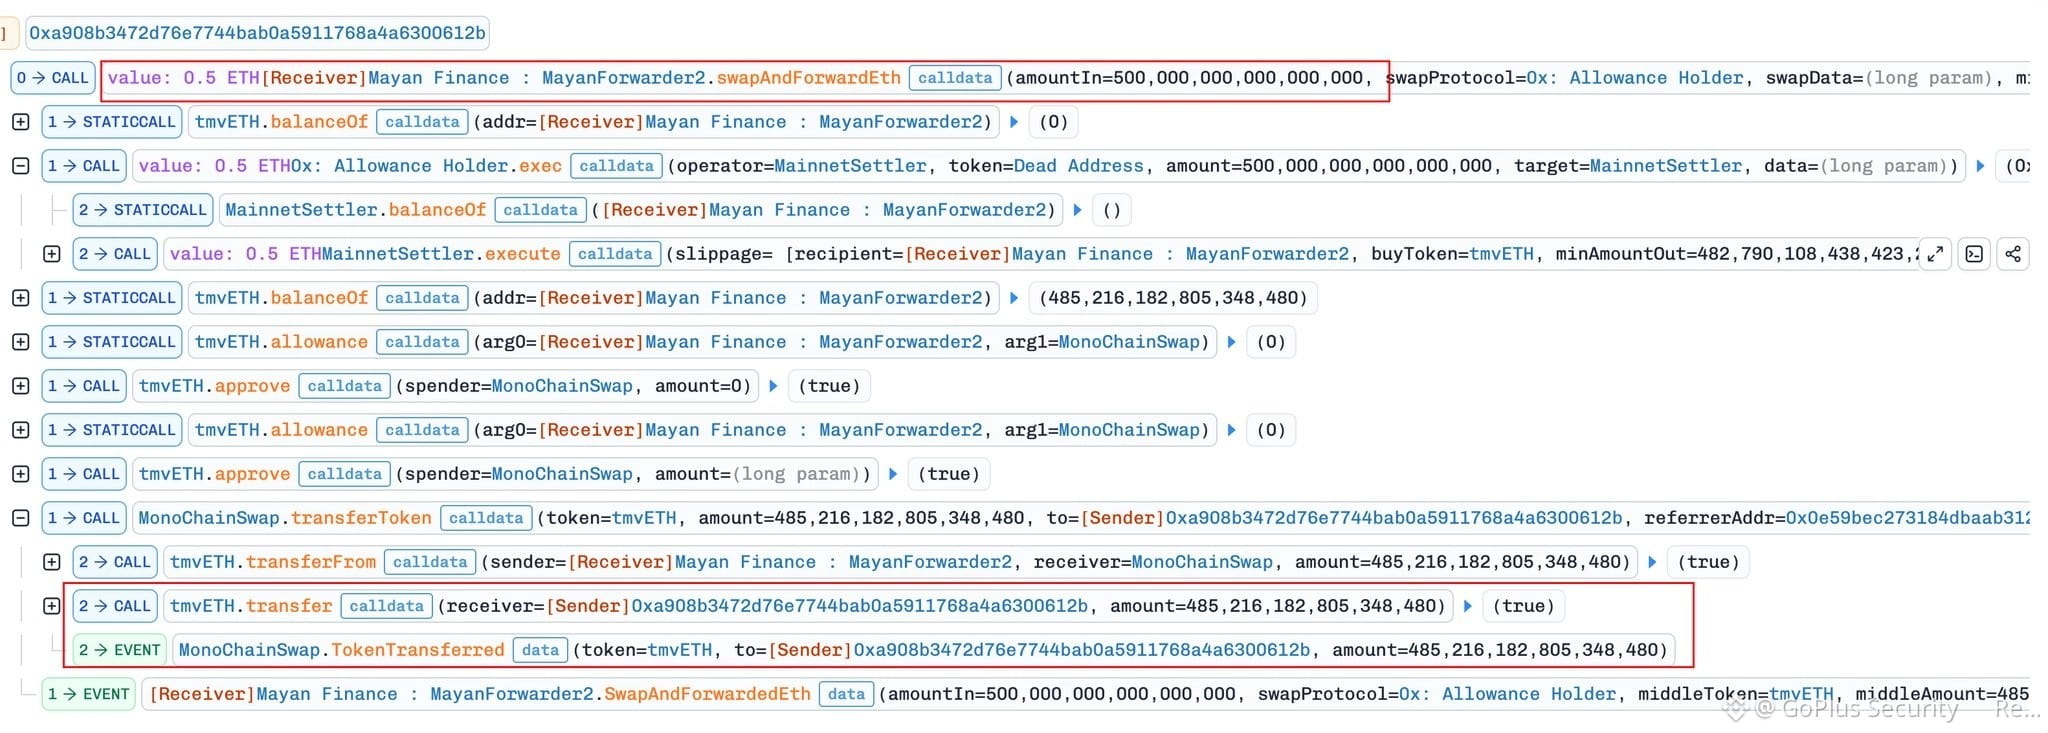The height and width of the screenshot is (733, 2048).
Task: Collapse the MonoChainSwap.transferToken call
Action: pos(20,518)
